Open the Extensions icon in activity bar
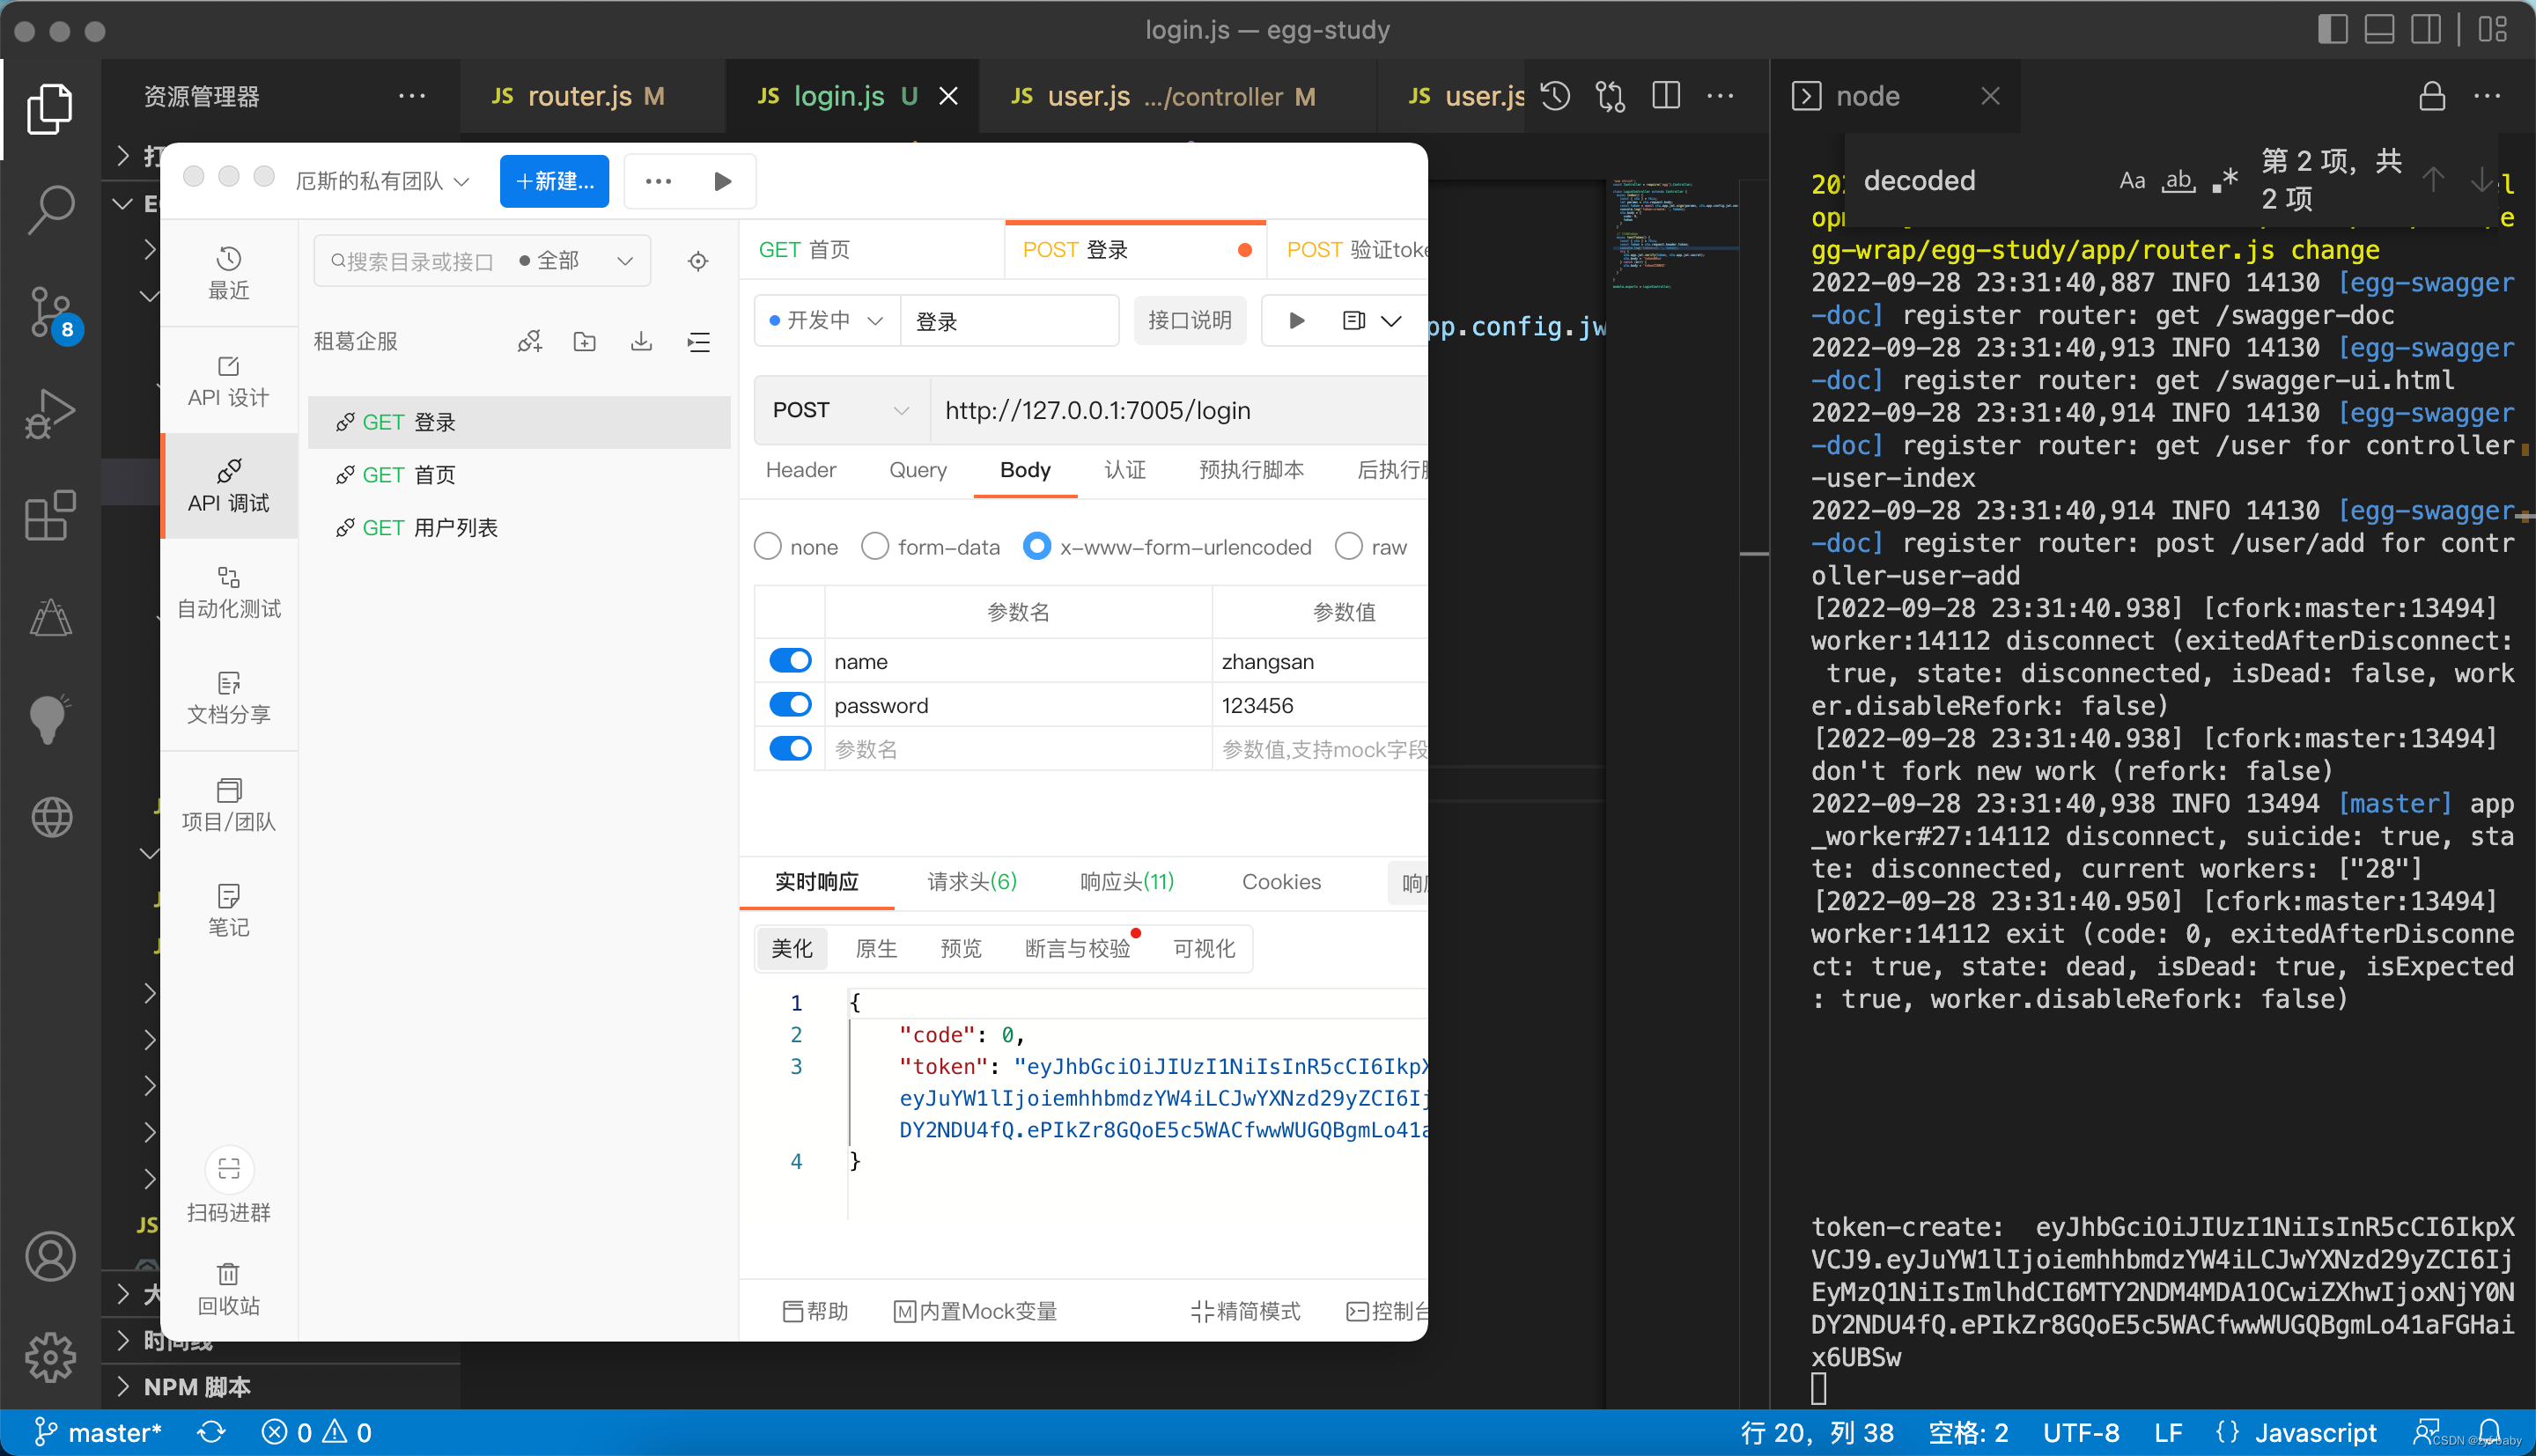 click(x=50, y=516)
